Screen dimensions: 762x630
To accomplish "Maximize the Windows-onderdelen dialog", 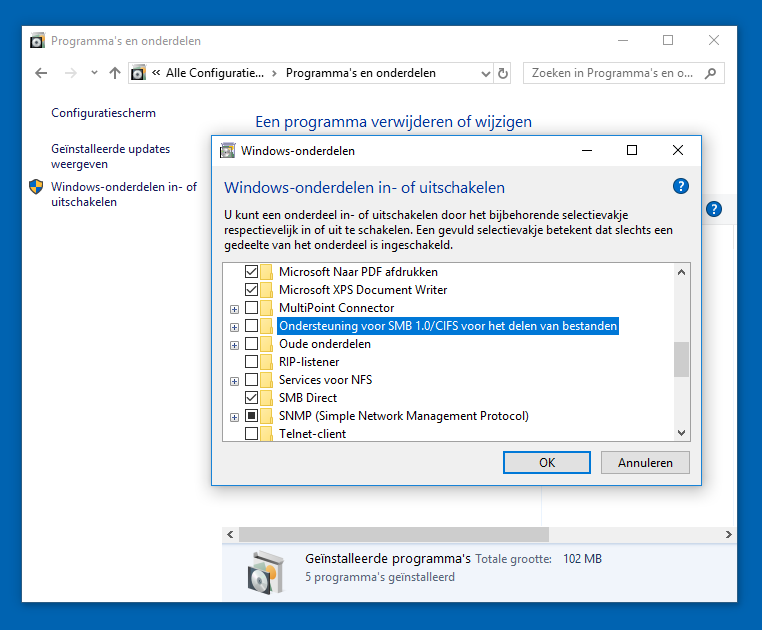I will tap(632, 150).
